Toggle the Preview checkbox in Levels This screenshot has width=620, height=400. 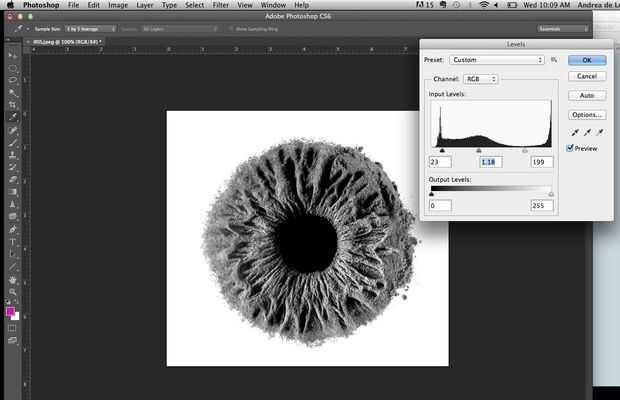pos(571,148)
